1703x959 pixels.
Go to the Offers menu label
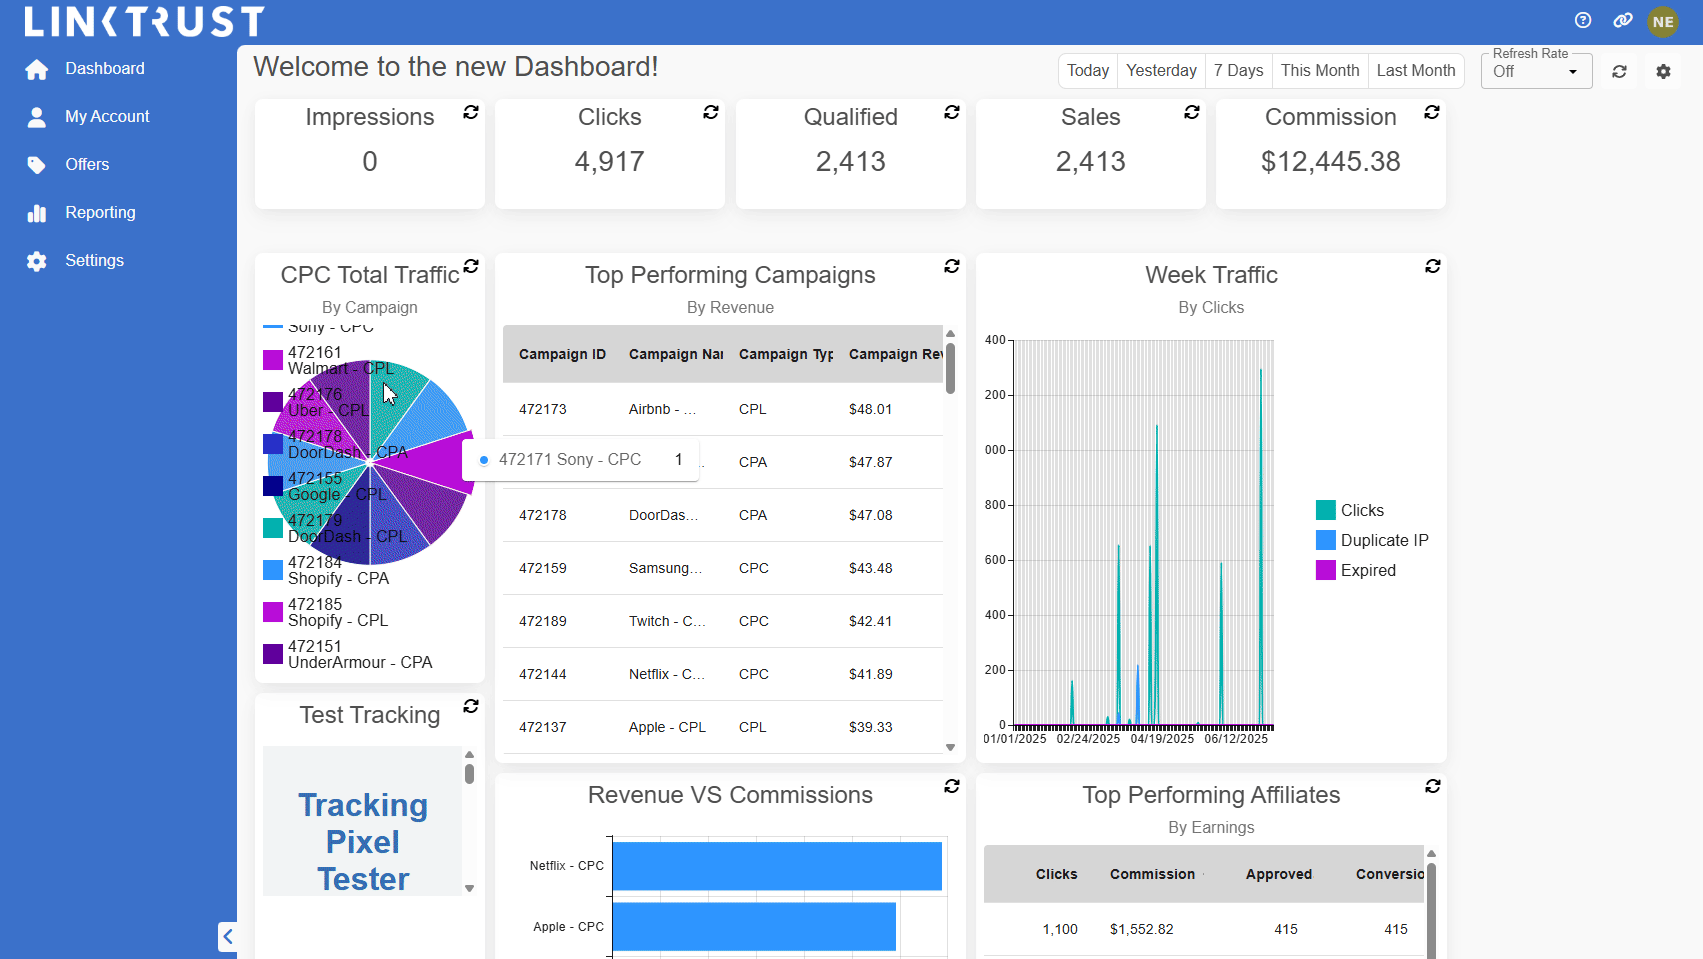(x=87, y=164)
